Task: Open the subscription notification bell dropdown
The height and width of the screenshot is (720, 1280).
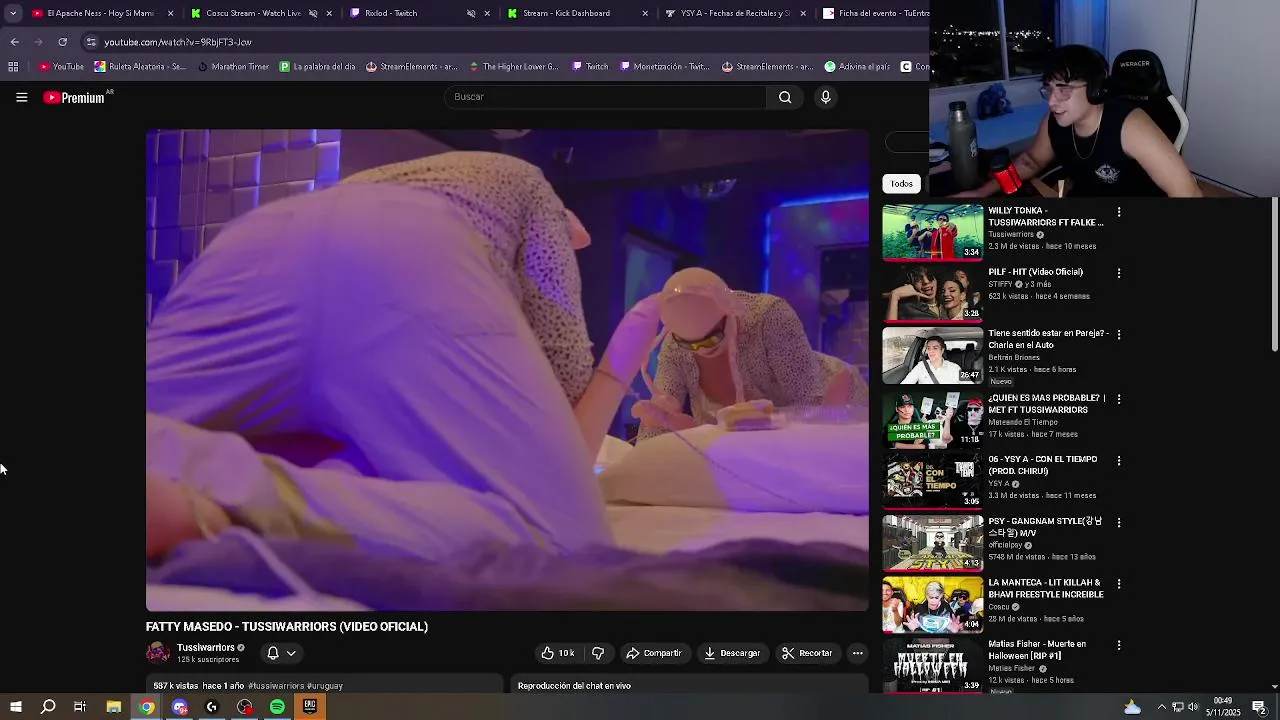Action: point(281,653)
